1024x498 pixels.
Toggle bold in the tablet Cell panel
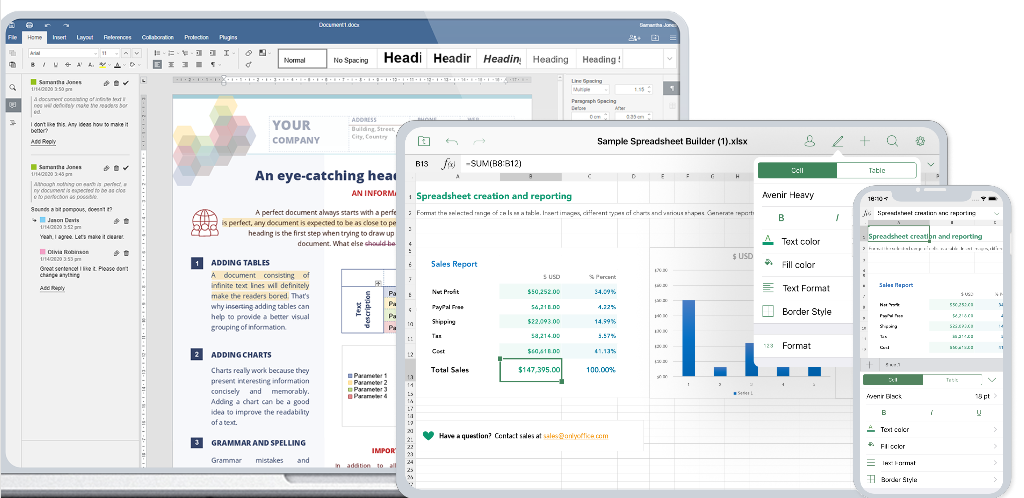pyautogui.click(x=781, y=218)
